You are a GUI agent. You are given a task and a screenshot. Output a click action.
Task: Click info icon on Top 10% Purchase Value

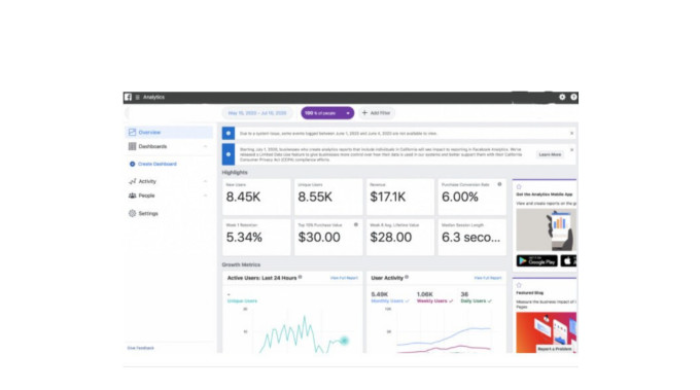pos(356,225)
